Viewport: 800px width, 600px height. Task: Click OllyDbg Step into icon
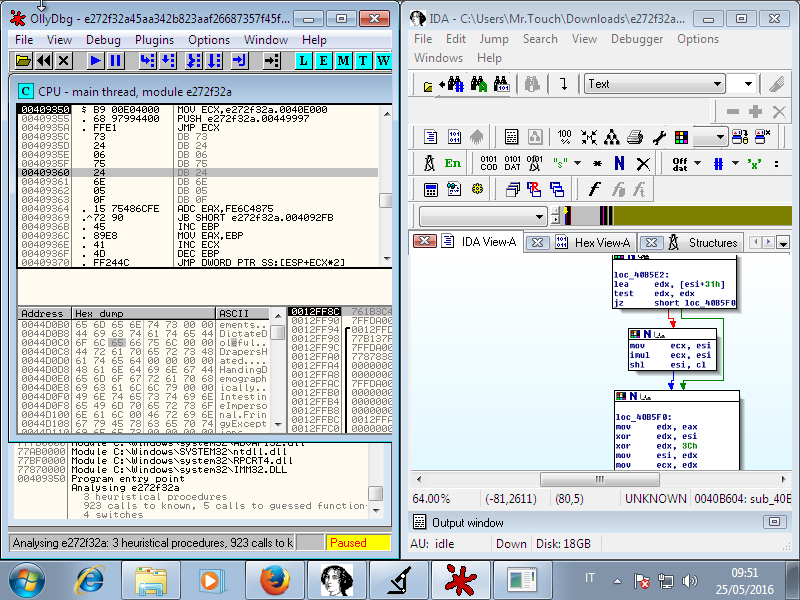147,61
